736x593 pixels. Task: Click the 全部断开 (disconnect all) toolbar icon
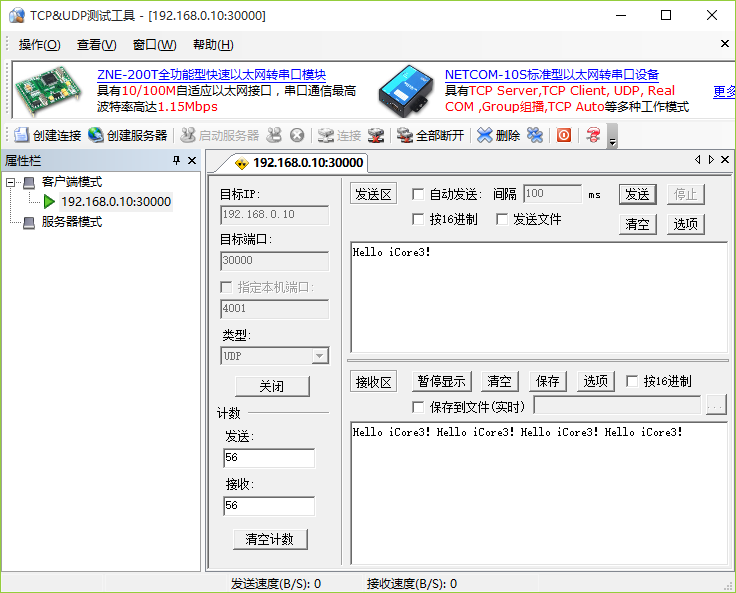pyautogui.click(x=405, y=135)
